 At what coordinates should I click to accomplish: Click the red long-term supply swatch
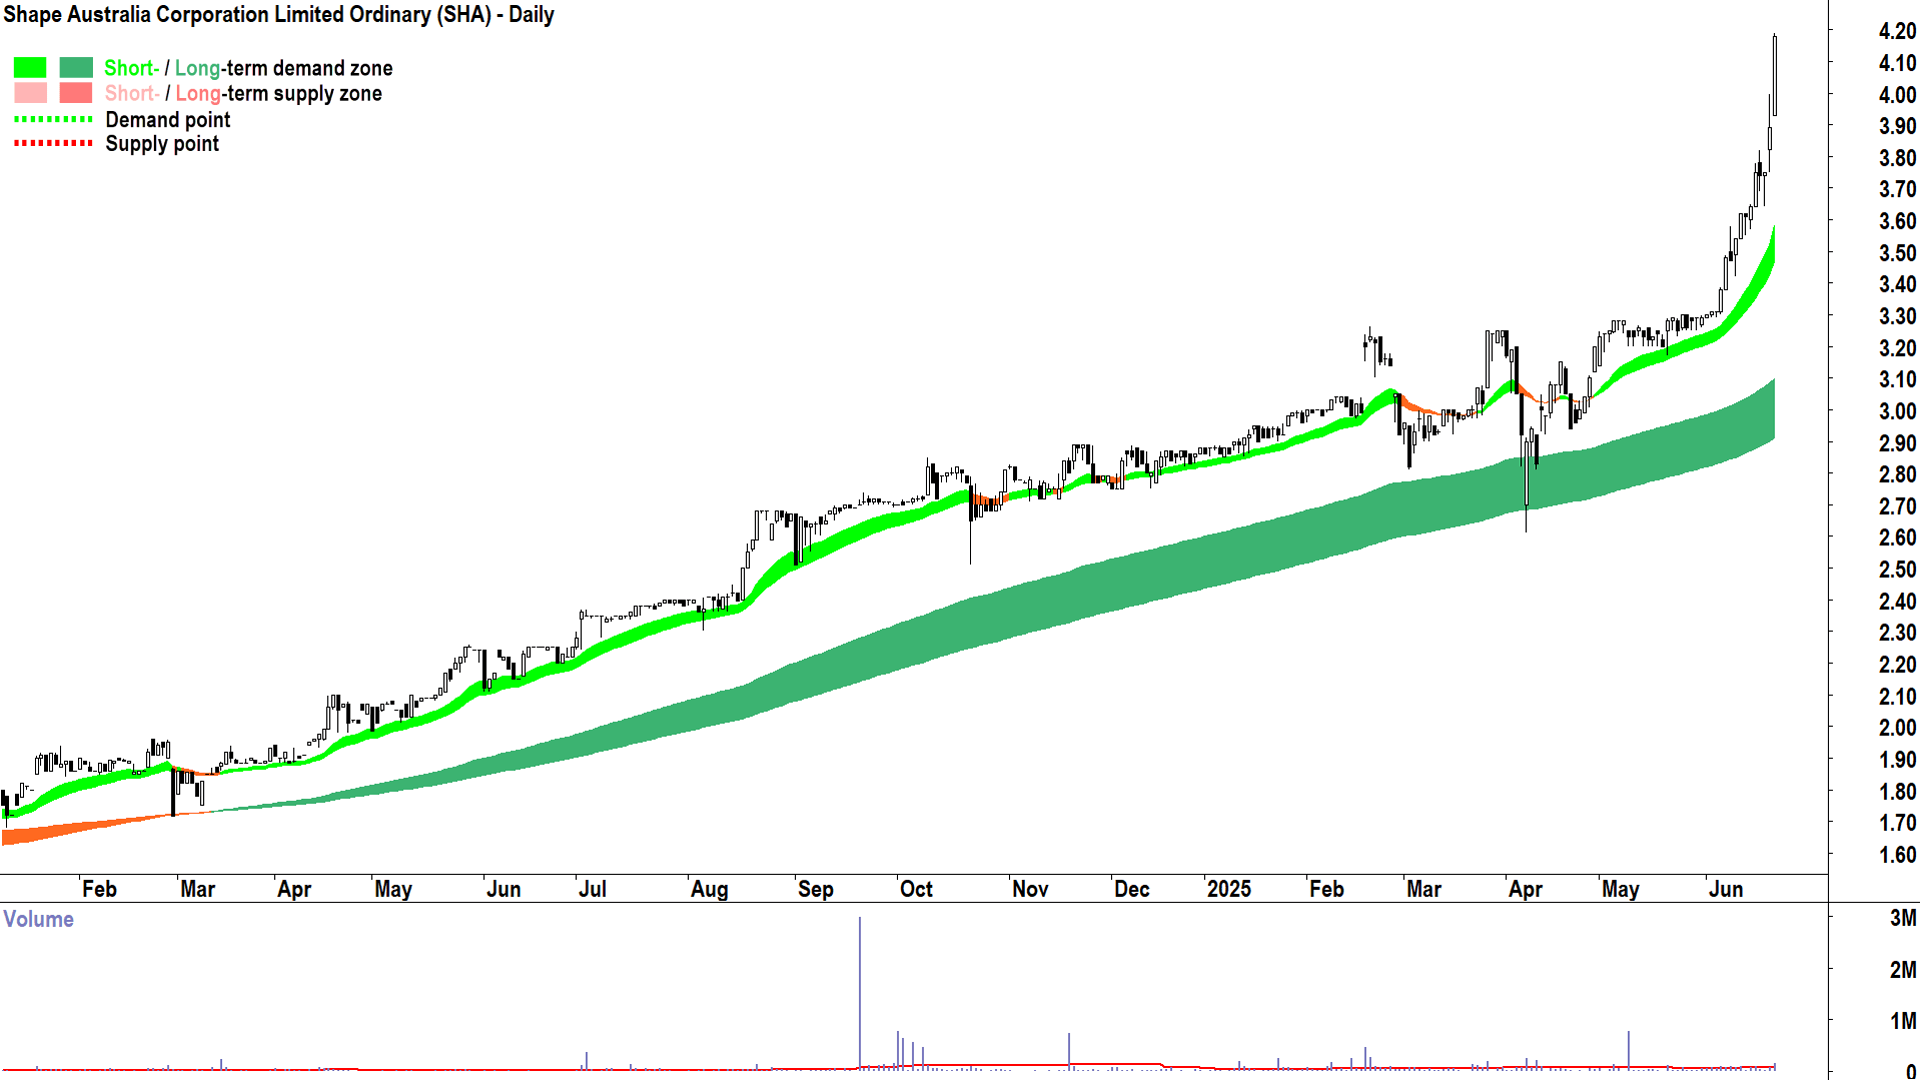76,93
